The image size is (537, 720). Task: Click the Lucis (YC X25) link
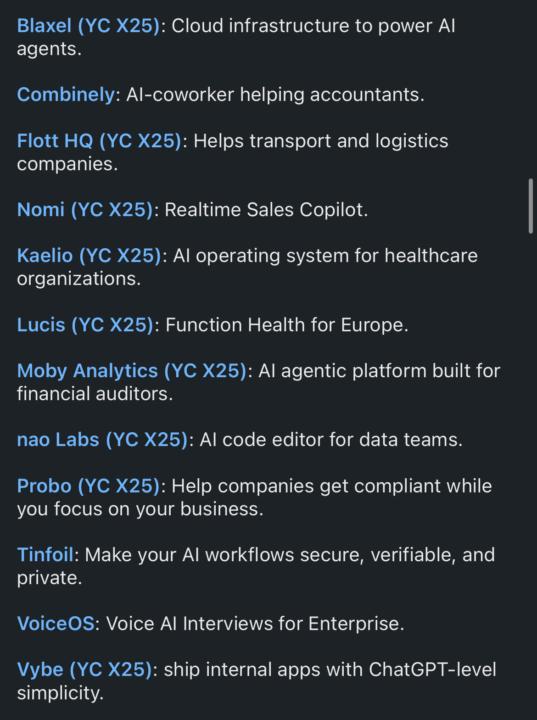85,325
